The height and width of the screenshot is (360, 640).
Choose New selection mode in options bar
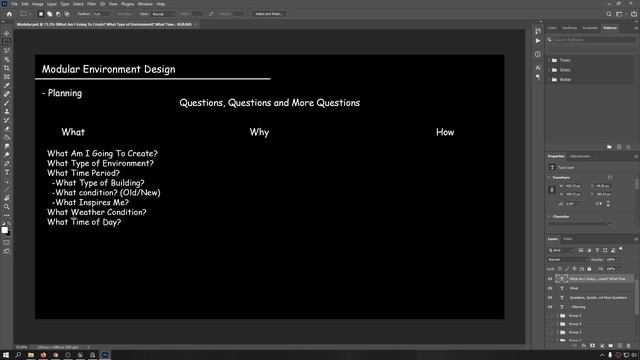[41, 14]
